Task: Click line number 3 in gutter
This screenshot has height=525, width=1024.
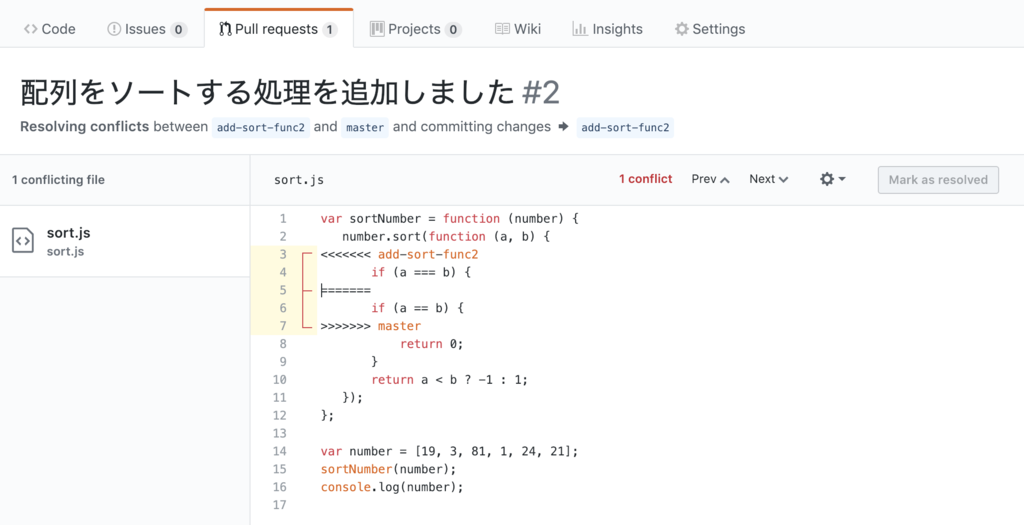Action: 283,254
